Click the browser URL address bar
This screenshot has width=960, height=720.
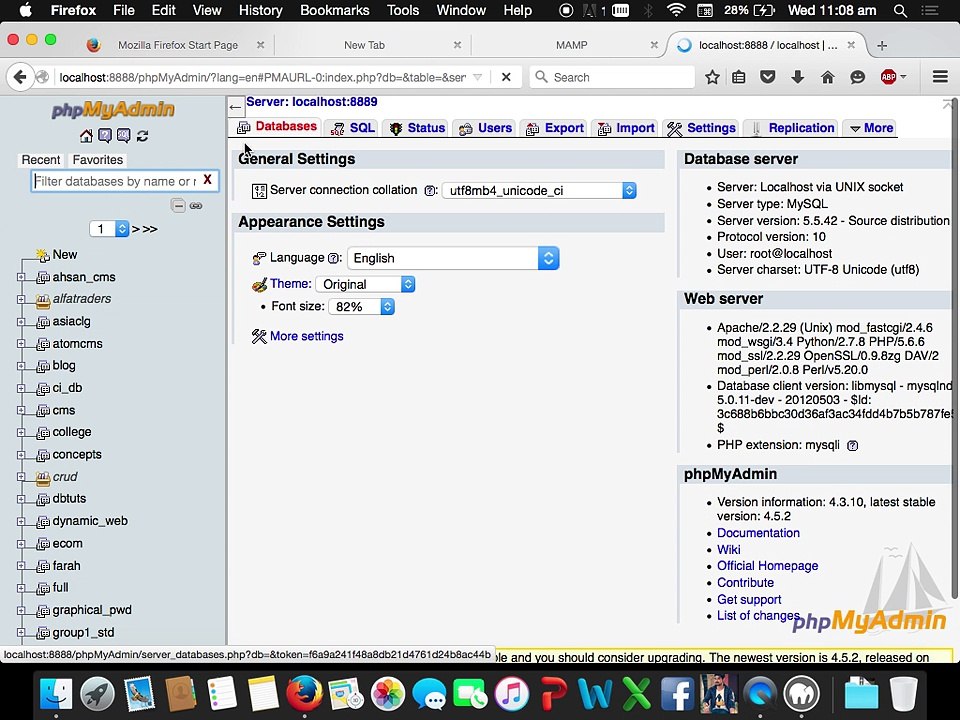[x=263, y=77]
